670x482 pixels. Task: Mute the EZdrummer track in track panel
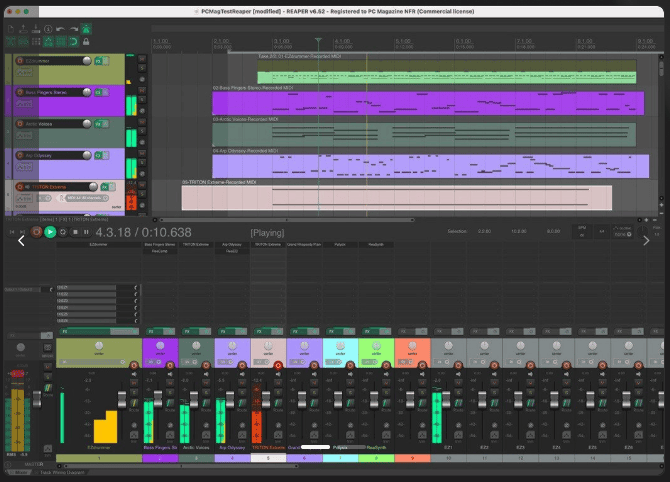142,59
